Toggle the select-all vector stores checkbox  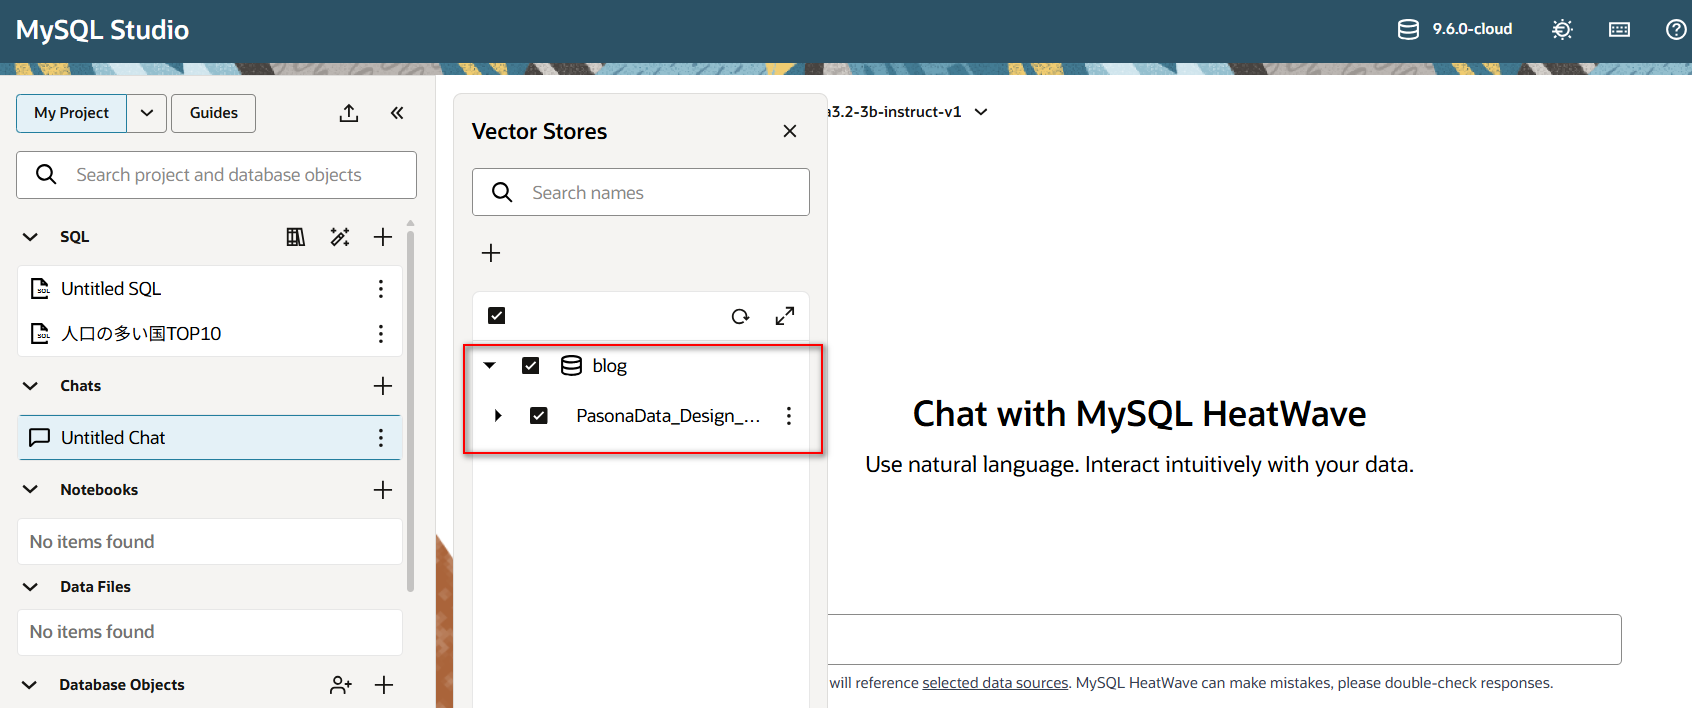coord(497,316)
